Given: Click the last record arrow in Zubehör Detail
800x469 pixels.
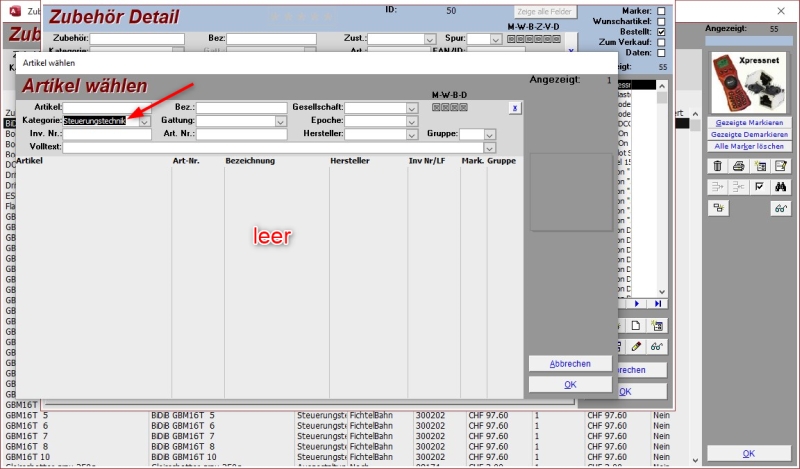Looking at the screenshot, I should (658, 304).
